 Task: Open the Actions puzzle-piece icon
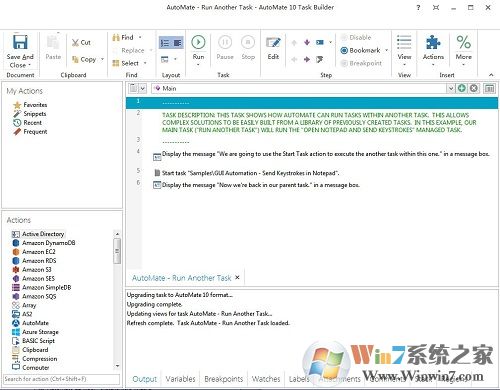[x=433, y=43]
